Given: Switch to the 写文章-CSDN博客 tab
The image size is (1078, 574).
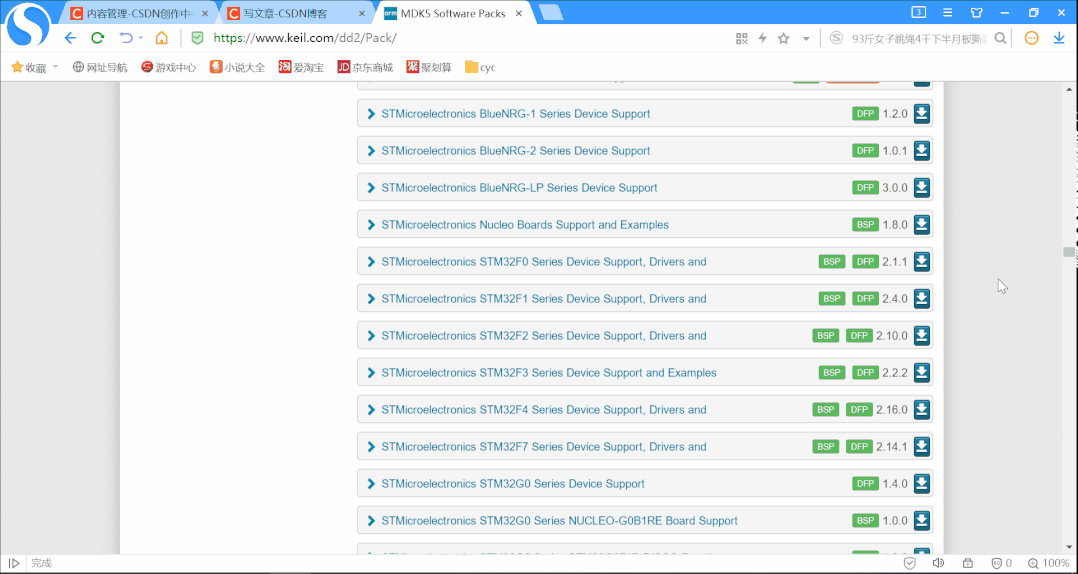Looking at the screenshot, I should tap(298, 13).
